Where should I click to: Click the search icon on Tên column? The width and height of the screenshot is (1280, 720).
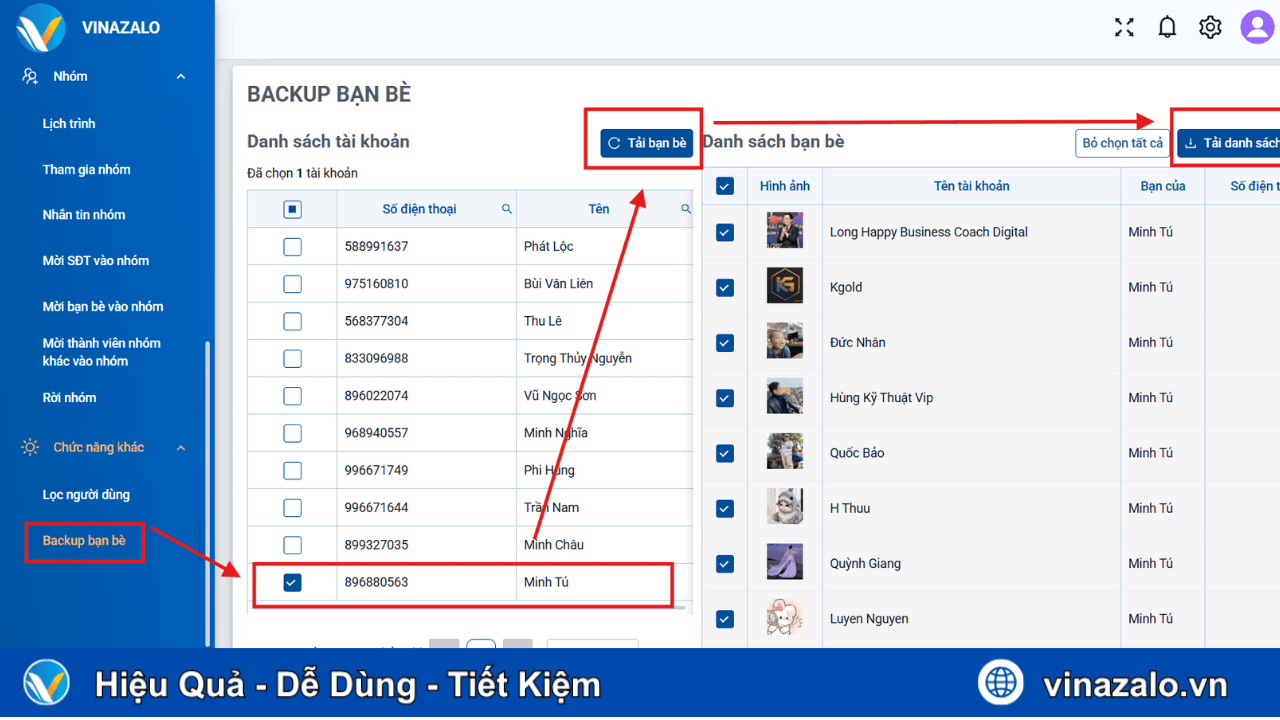click(x=685, y=209)
